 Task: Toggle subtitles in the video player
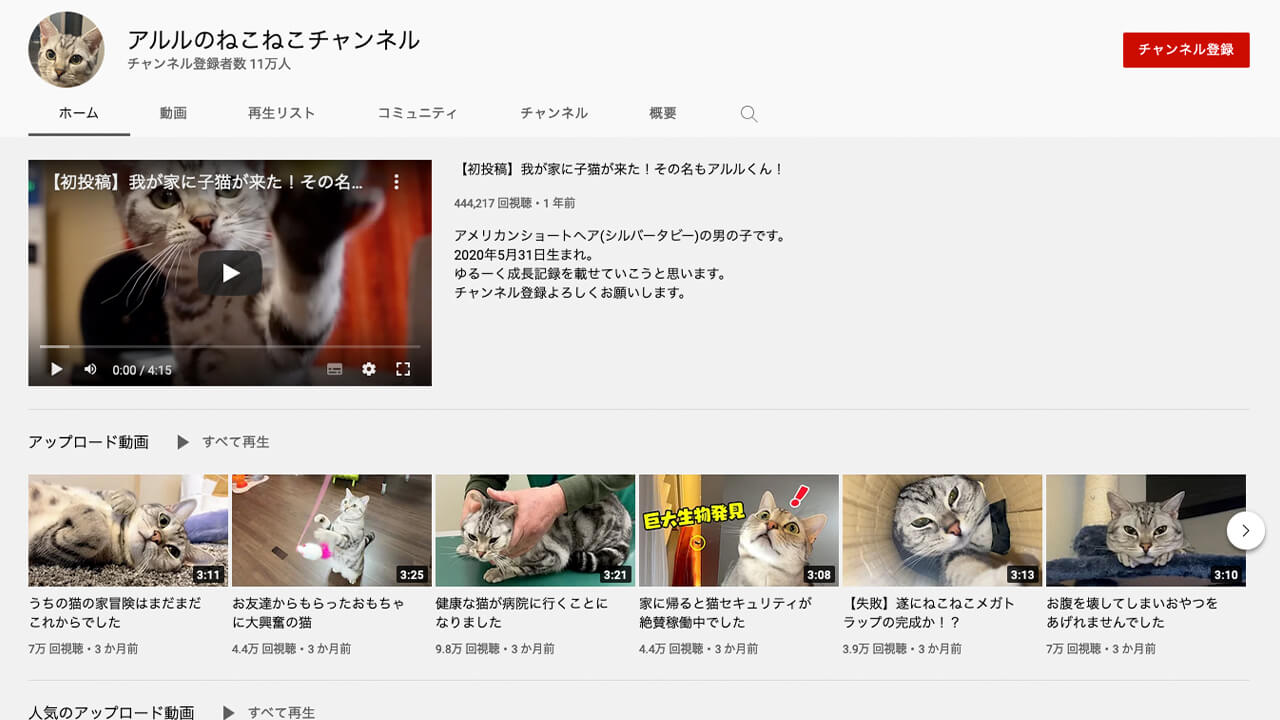coord(335,369)
